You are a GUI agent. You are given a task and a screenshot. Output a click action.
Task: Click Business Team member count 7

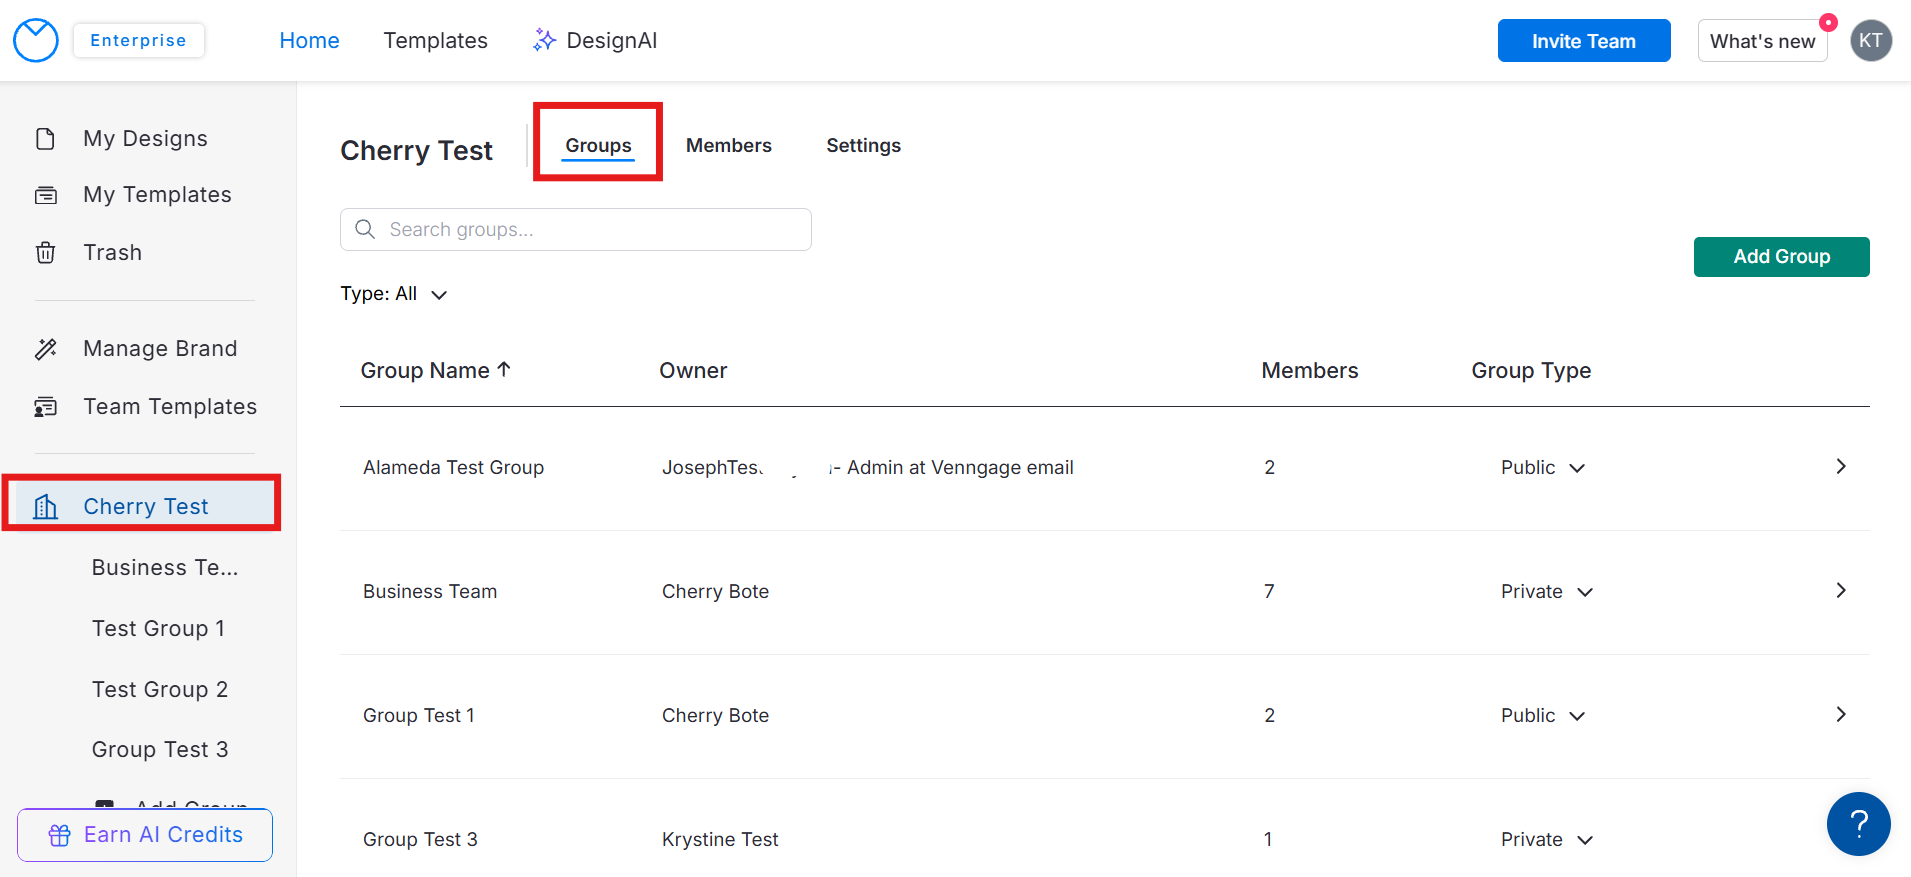(1269, 591)
